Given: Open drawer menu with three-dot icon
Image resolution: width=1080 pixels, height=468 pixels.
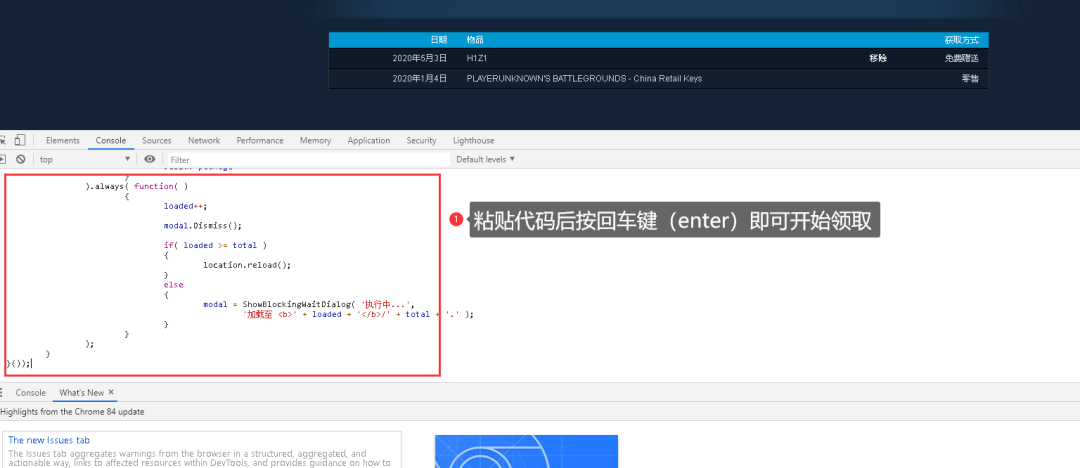Looking at the screenshot, I should [2, 393].
